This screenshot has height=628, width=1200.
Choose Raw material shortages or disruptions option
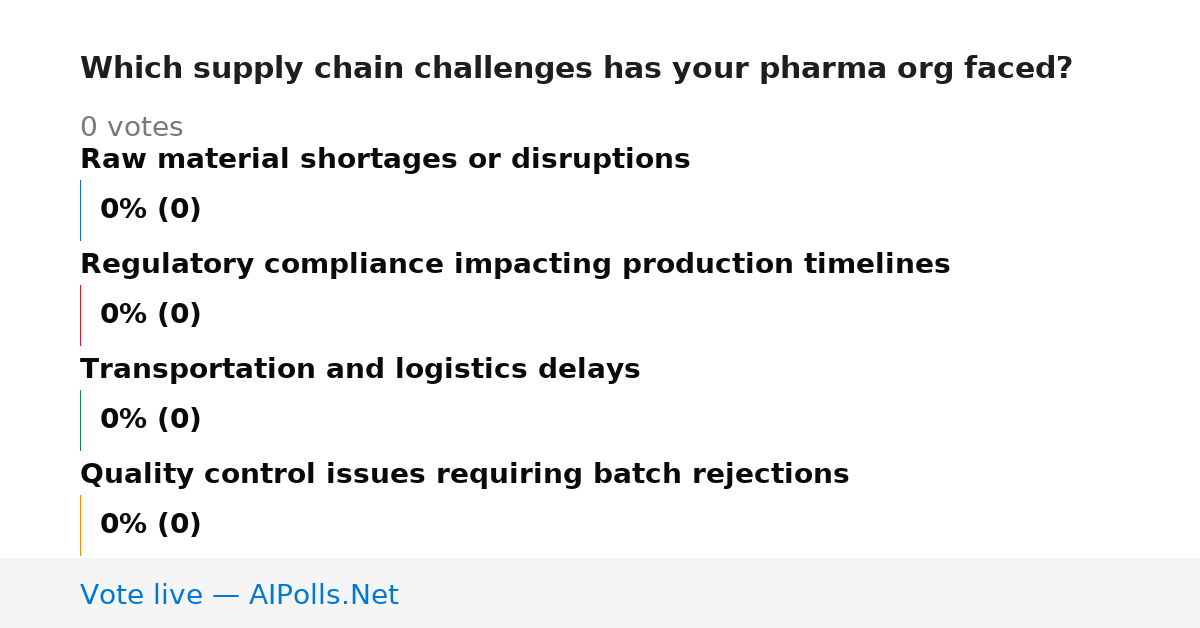[x=385, y=160]
